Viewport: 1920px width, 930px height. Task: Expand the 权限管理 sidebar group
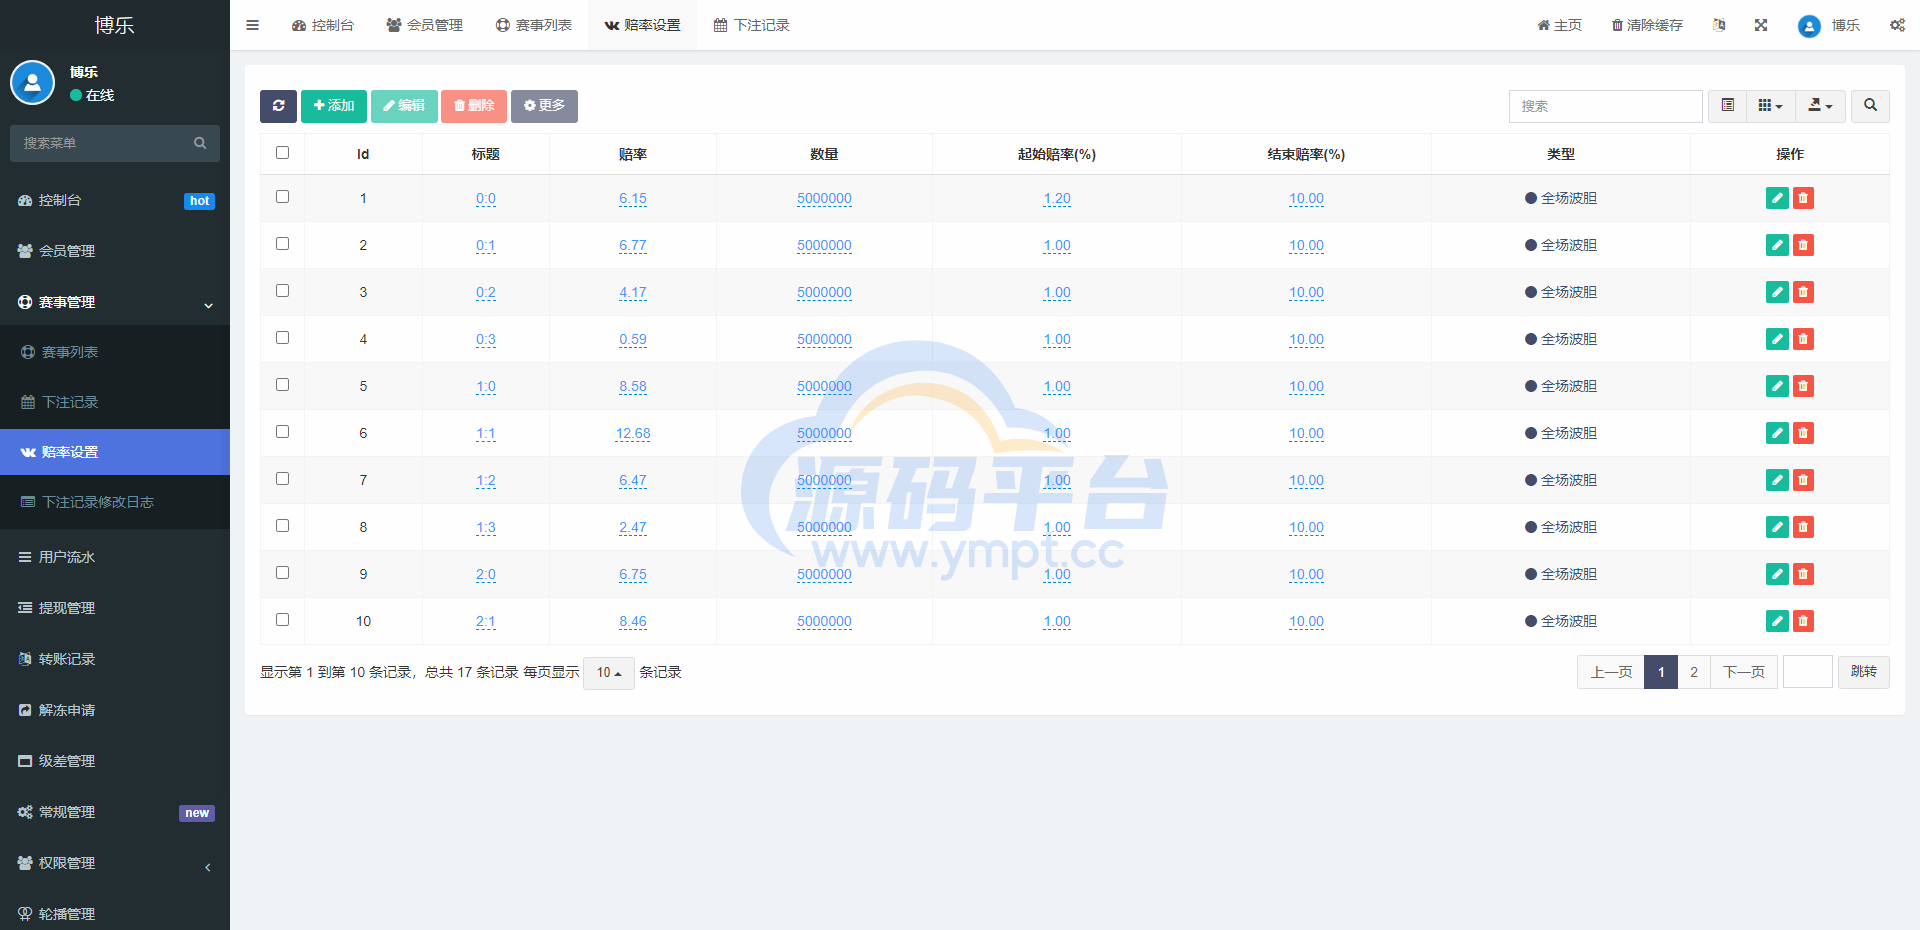[x=115, y=863]
